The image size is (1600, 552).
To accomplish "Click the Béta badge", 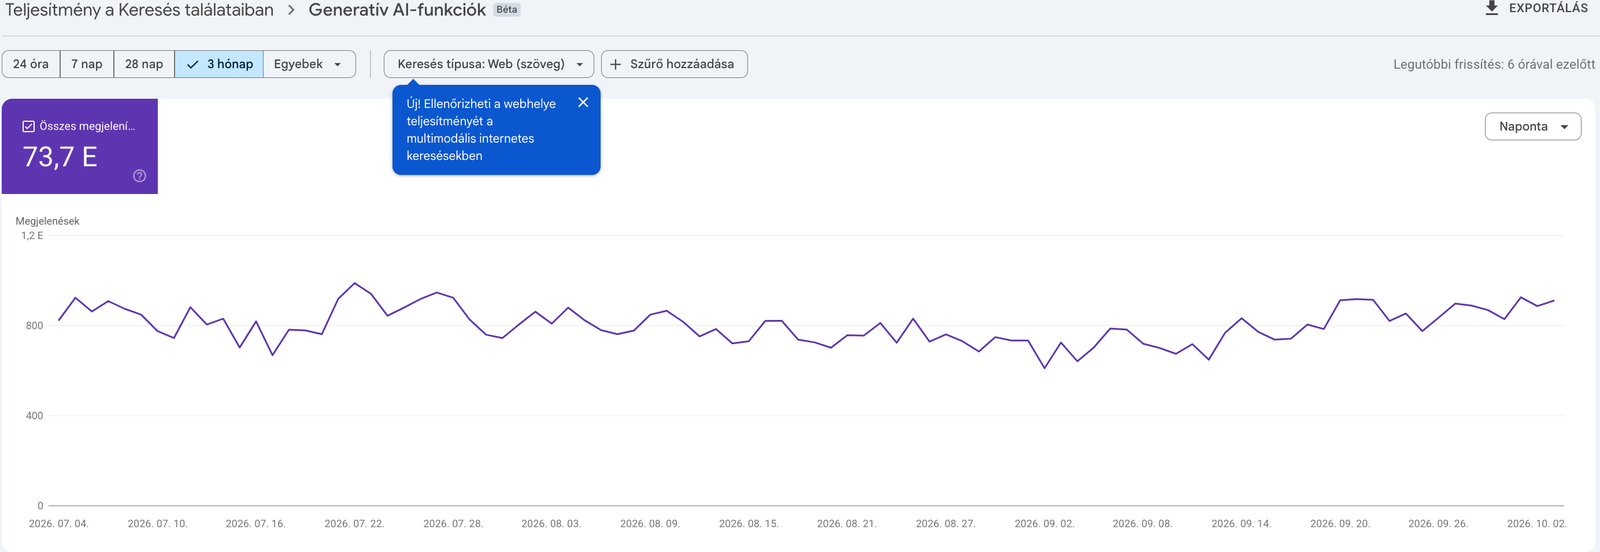I will (x=507, y=10).
